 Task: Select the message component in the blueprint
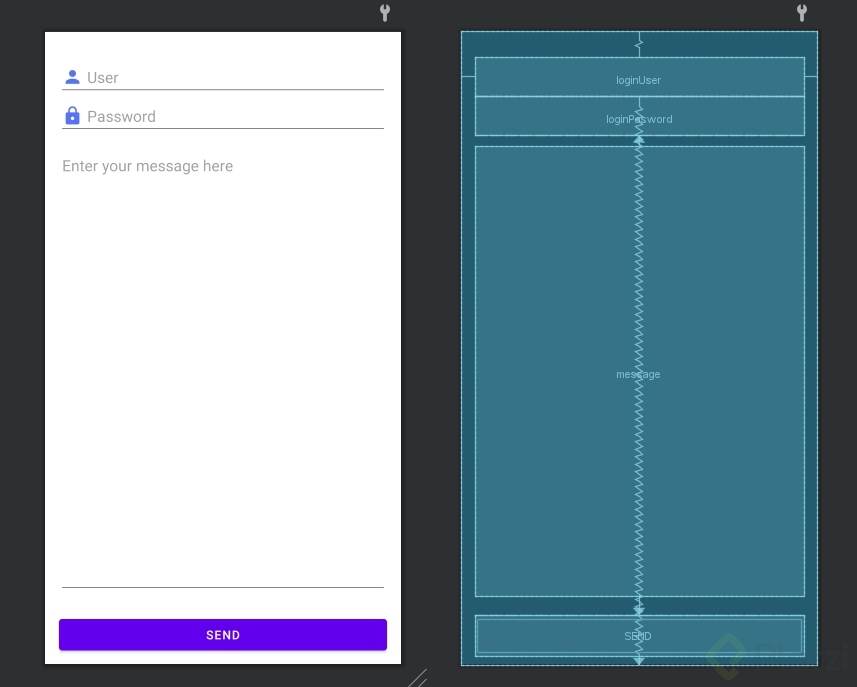coord(639,372)
